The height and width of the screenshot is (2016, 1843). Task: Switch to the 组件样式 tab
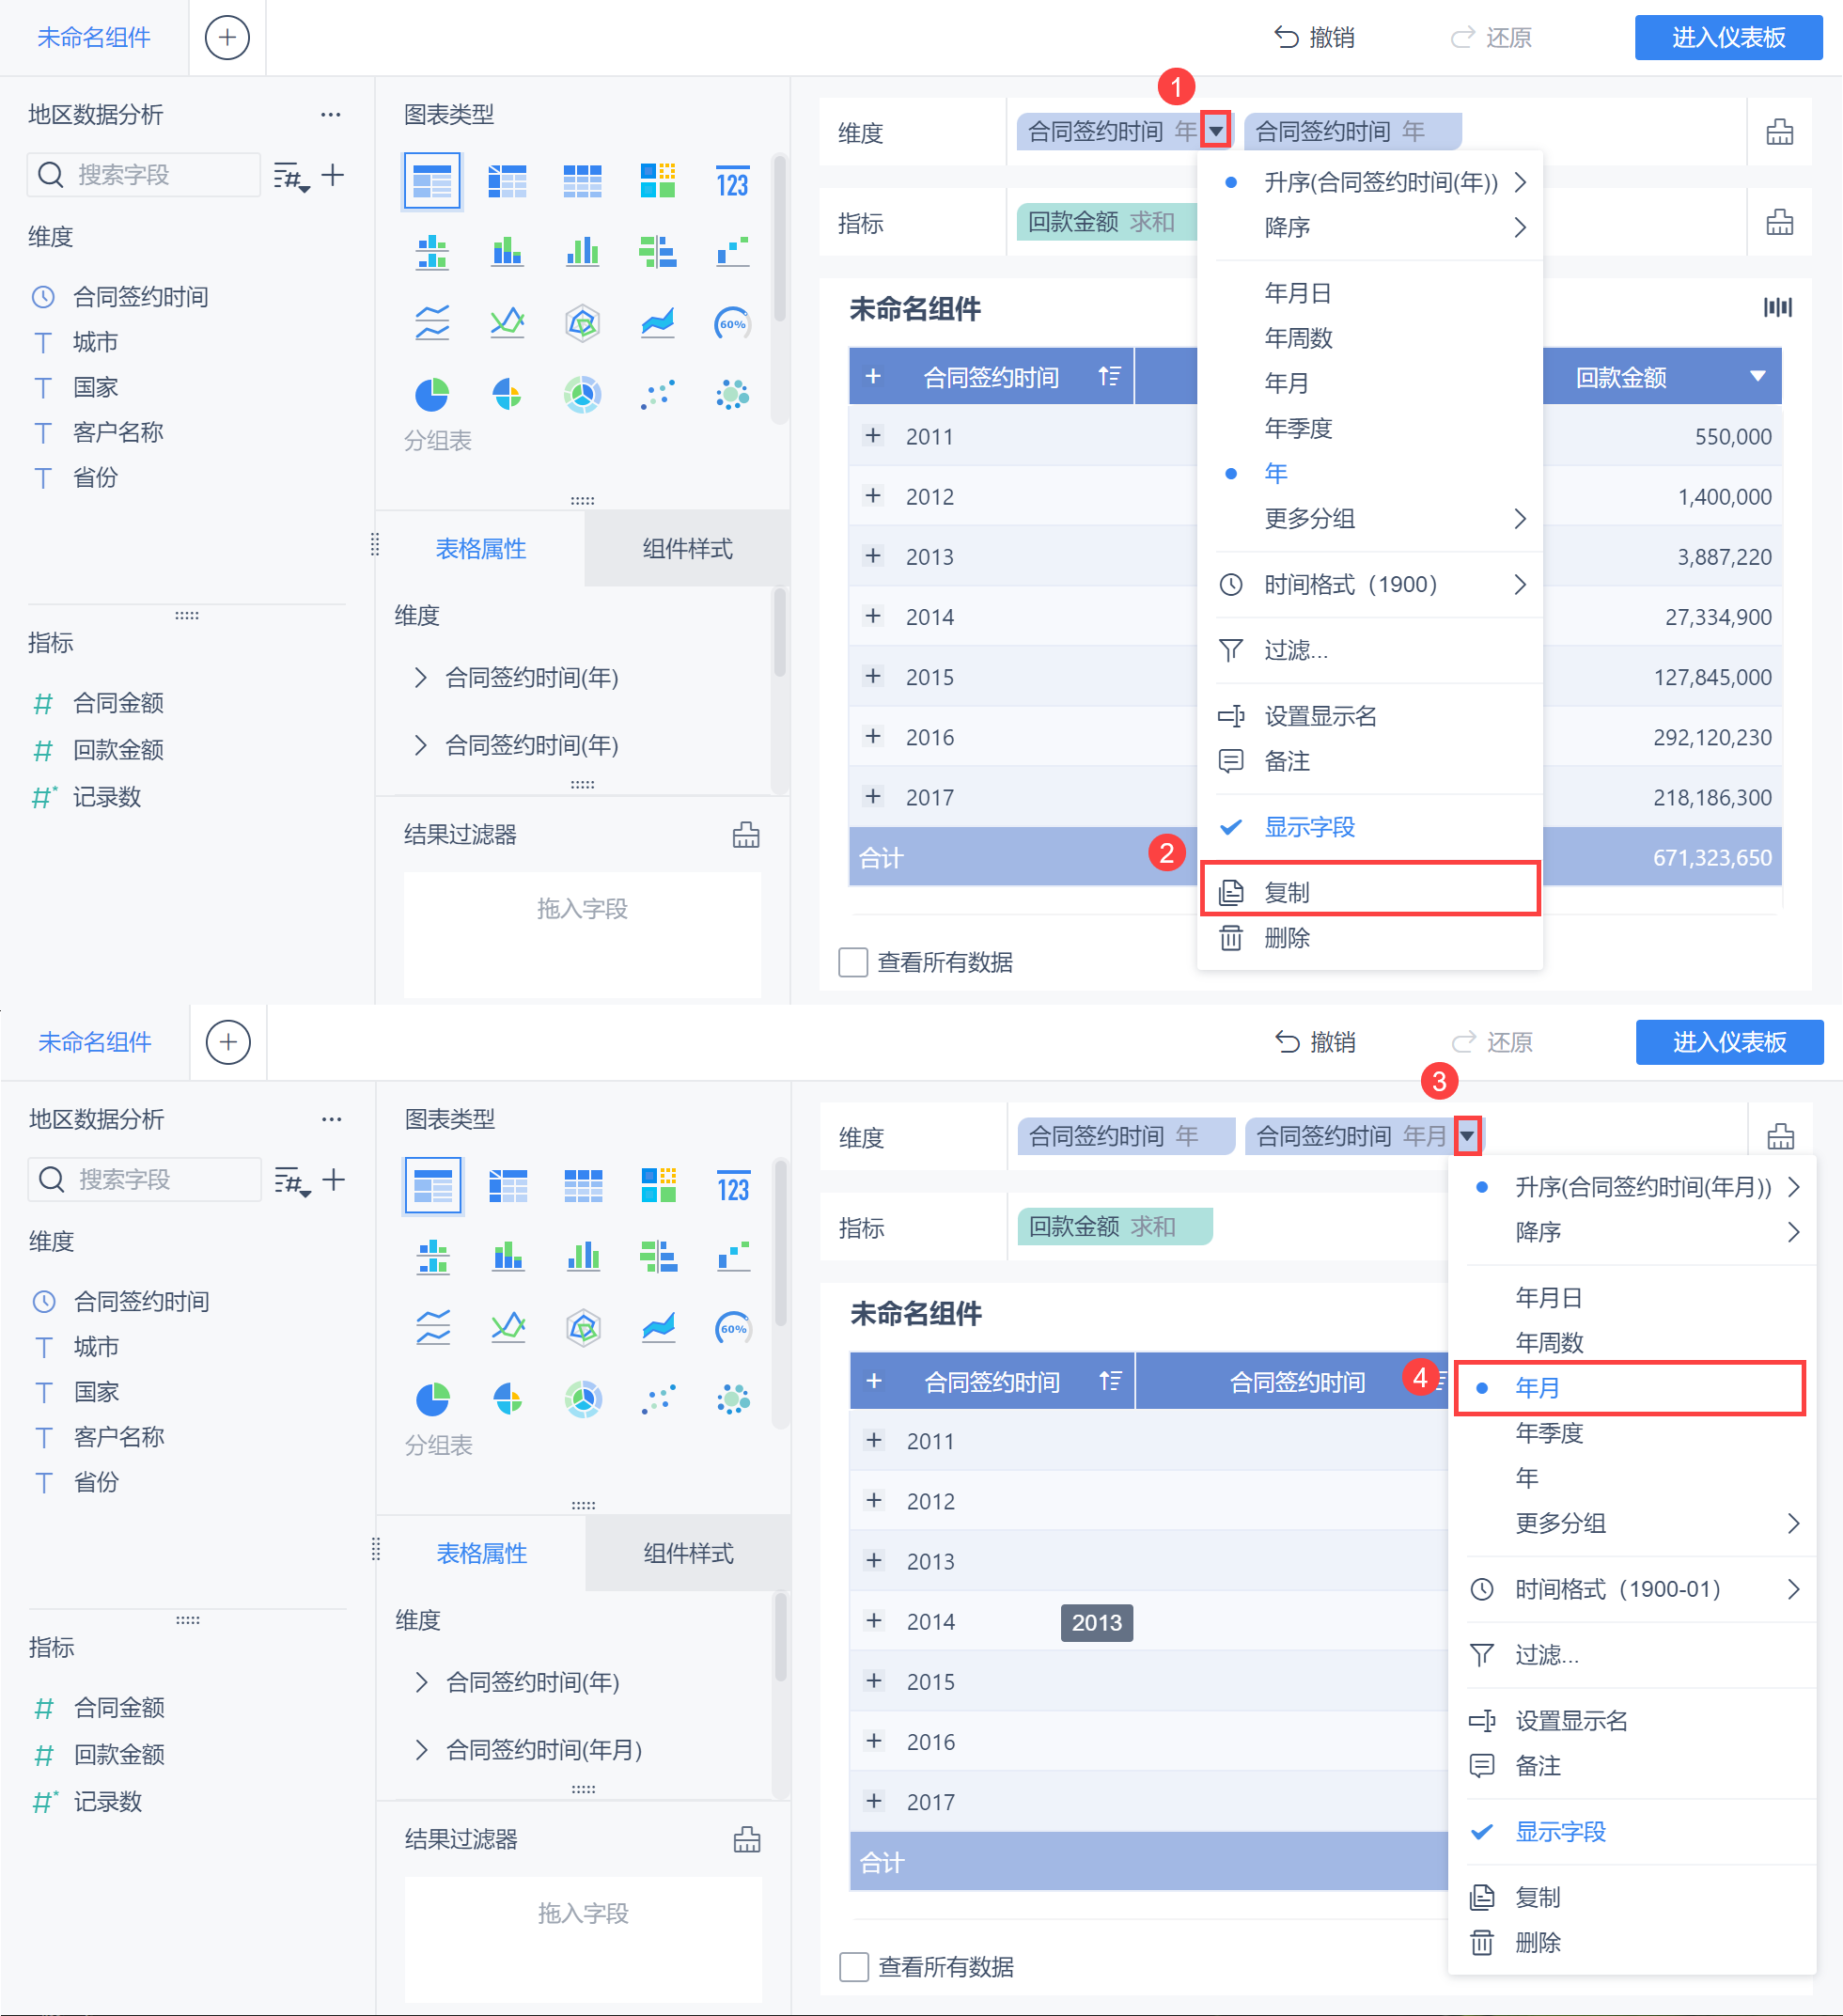point(687,549)
